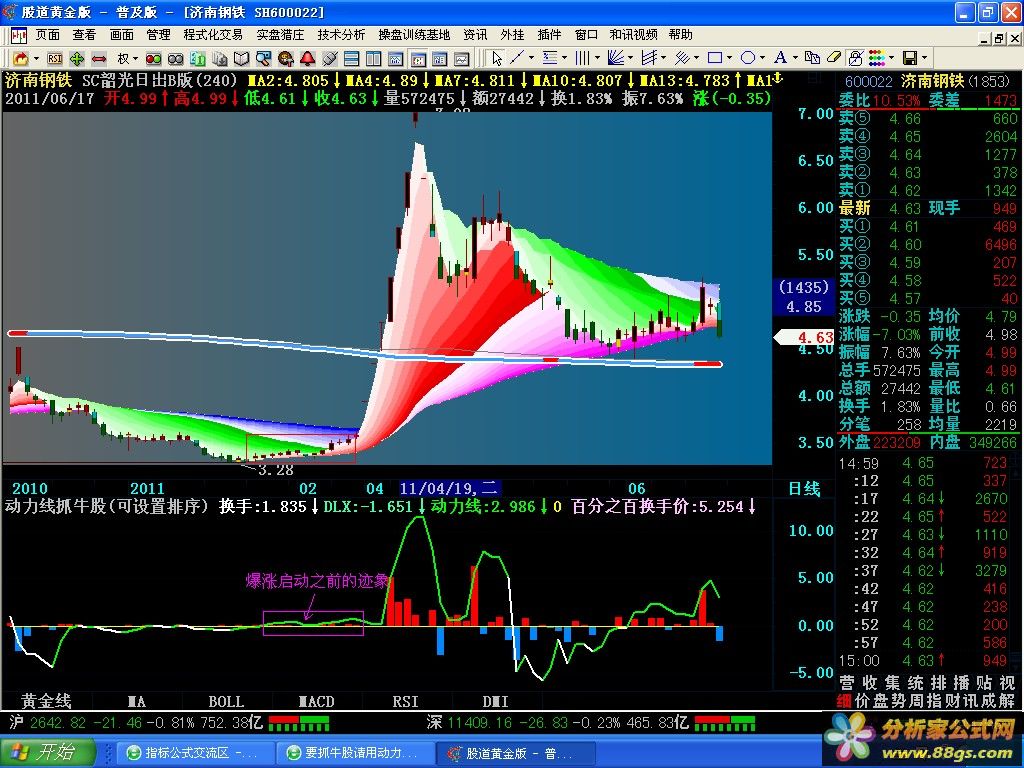Open the 帮助 menu
The image size is (1024, 768).
point(680,35)
